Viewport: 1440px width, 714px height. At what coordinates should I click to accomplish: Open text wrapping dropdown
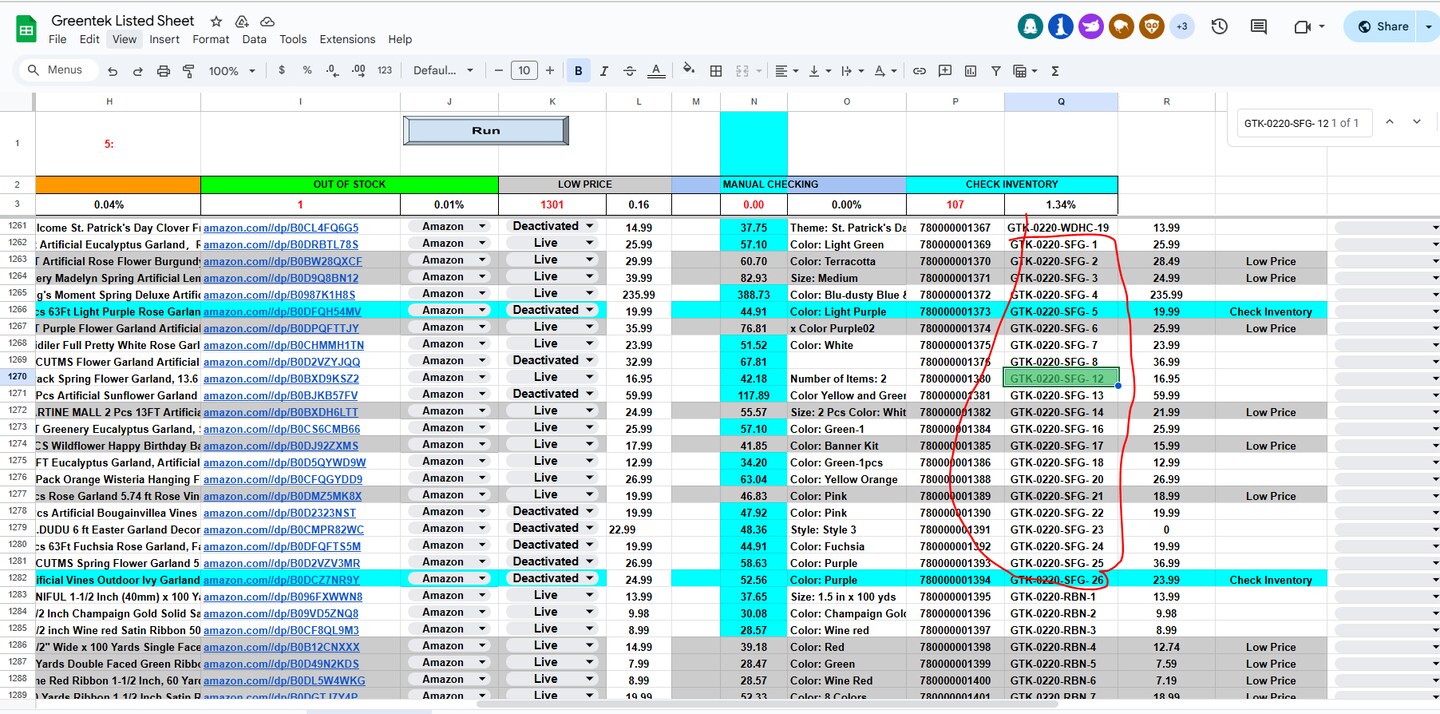click(852, 71)
